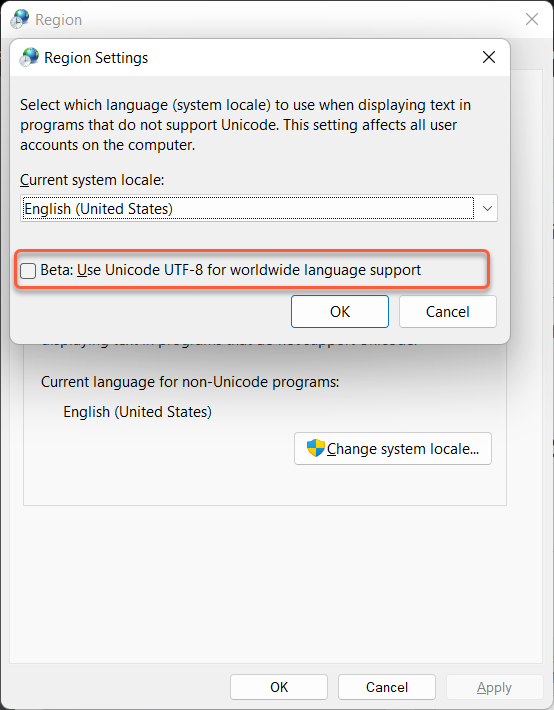Confirm Region Settings with the highlighted OK button

pos(340,312)
